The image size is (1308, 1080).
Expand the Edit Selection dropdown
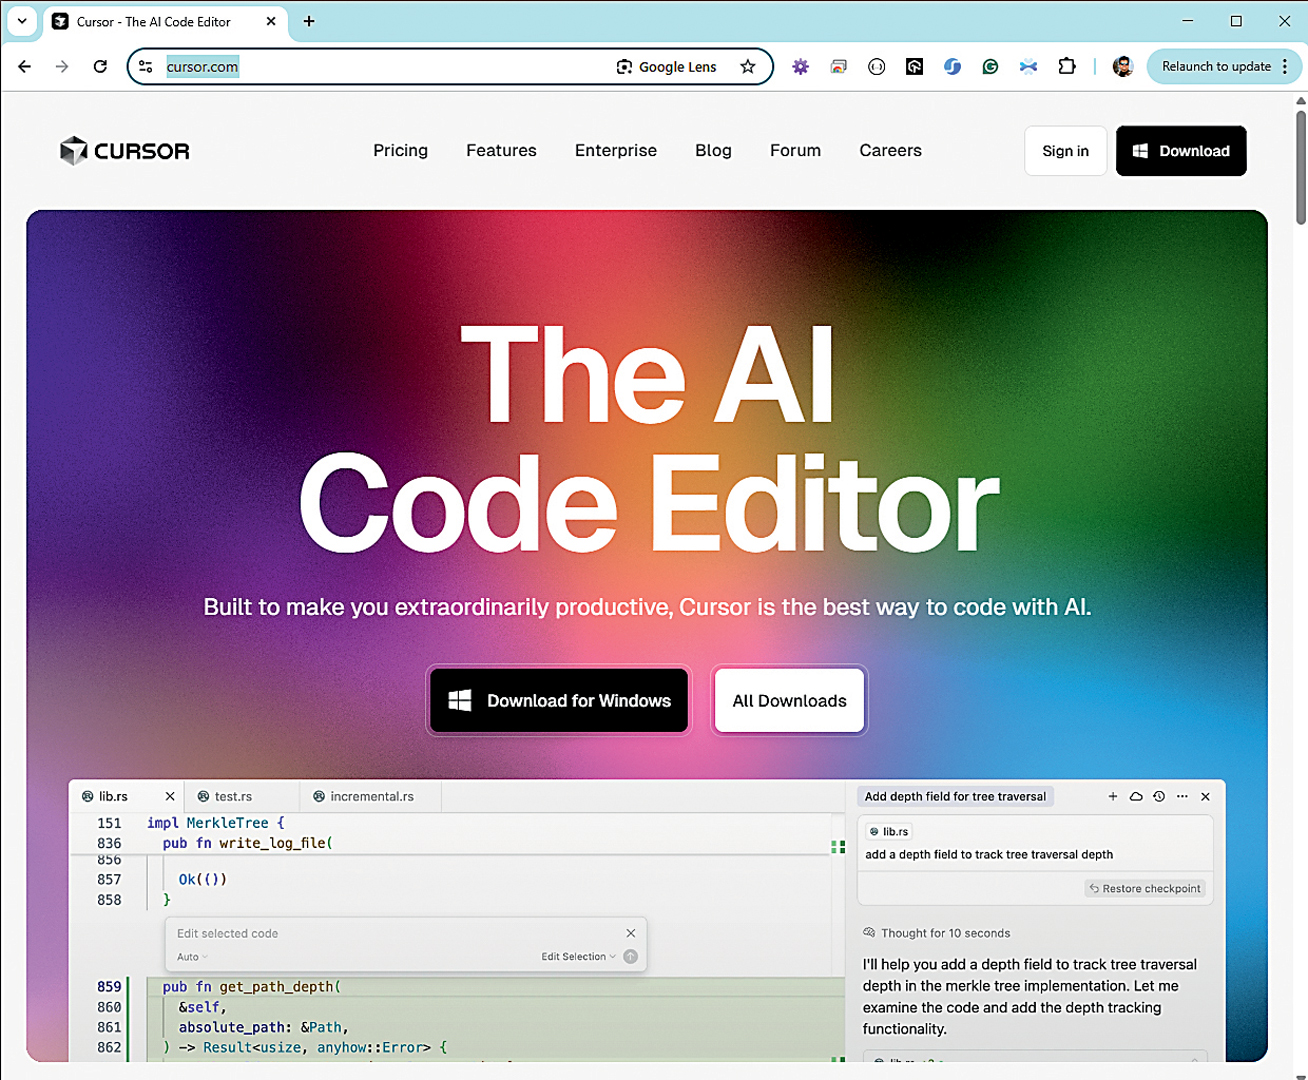[x=578, y=957]
